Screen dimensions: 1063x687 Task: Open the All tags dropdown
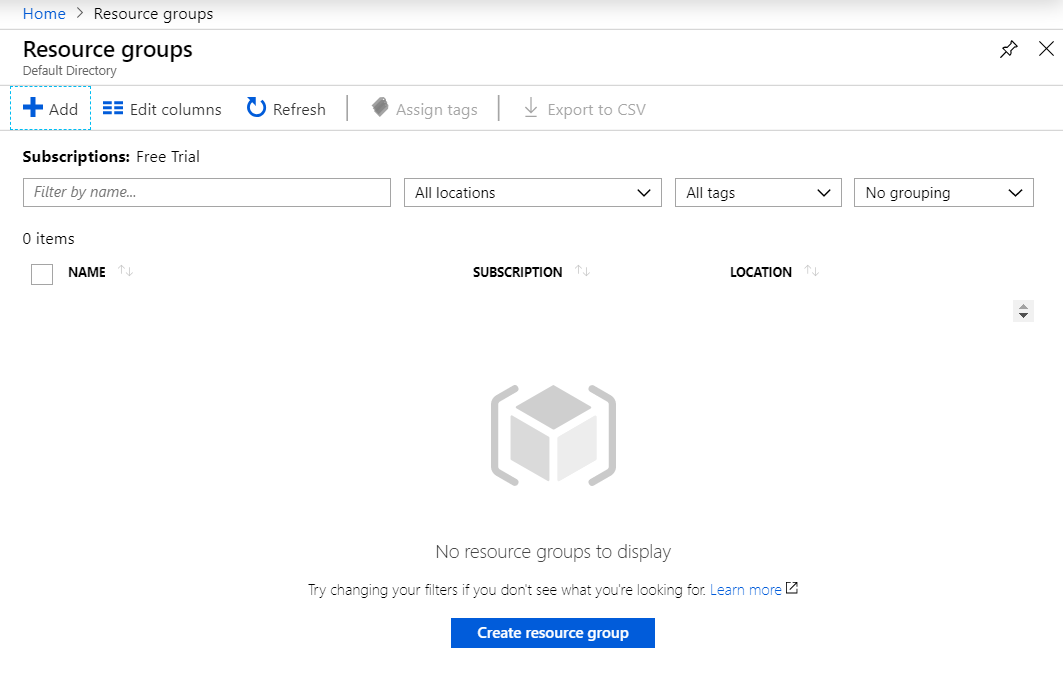[x=758, y=193]
